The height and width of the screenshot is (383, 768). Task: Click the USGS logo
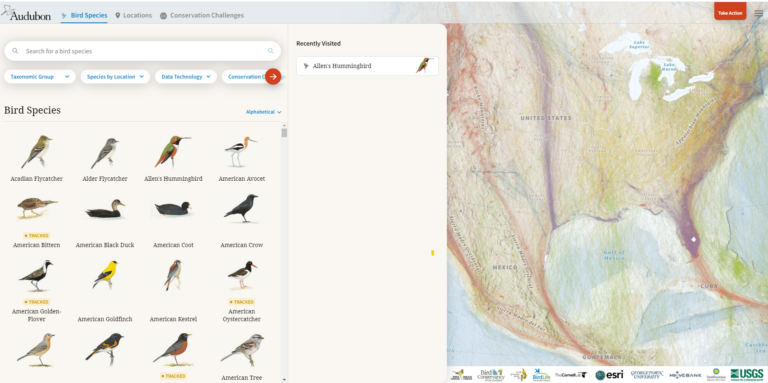746,375
